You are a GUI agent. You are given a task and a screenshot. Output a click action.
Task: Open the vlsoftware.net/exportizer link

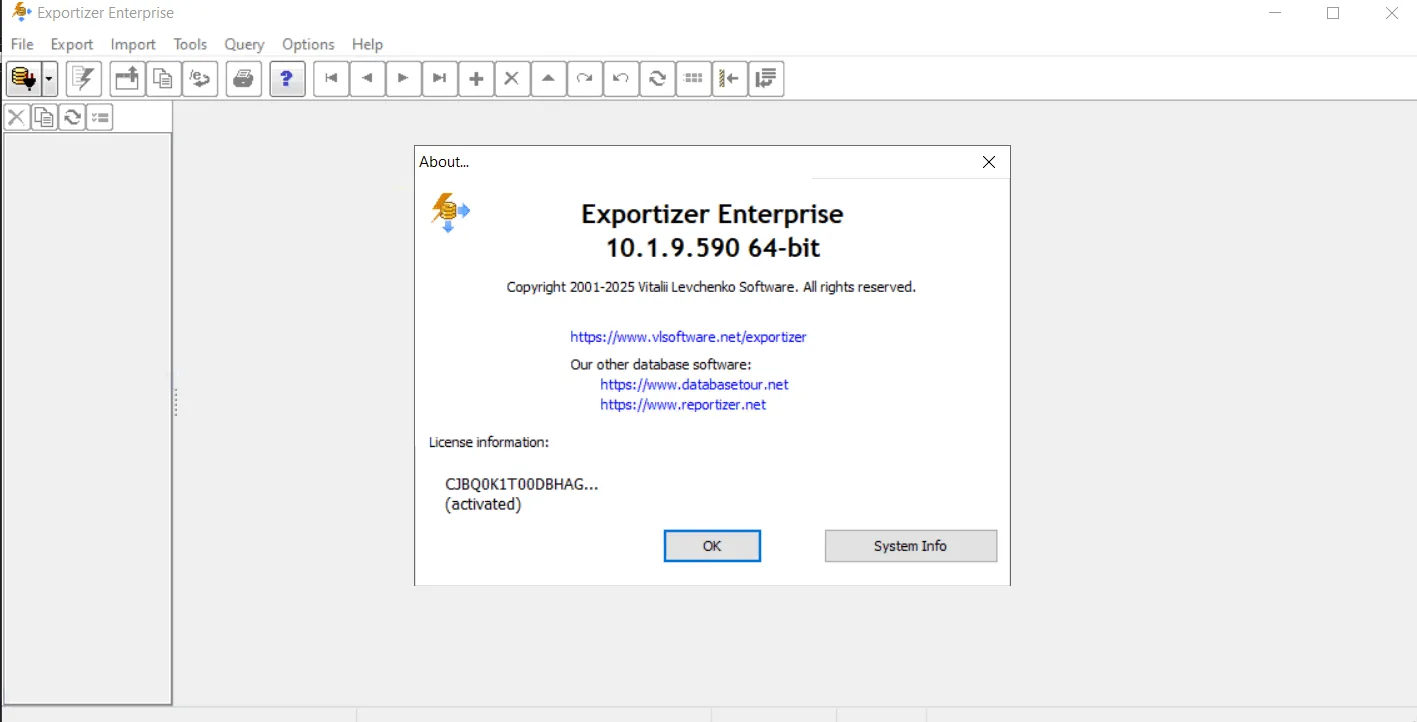688,337
